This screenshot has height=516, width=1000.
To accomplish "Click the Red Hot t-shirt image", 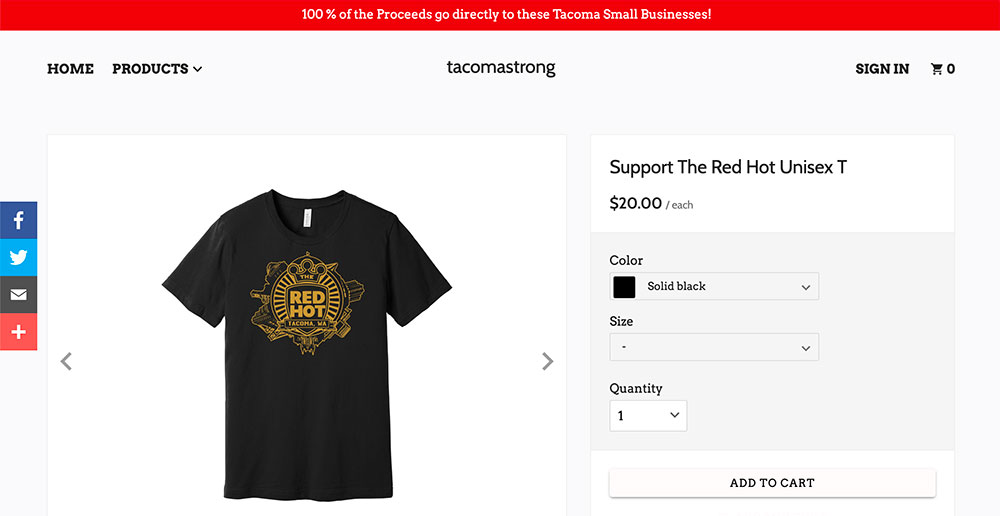I will tap(307, 344).
